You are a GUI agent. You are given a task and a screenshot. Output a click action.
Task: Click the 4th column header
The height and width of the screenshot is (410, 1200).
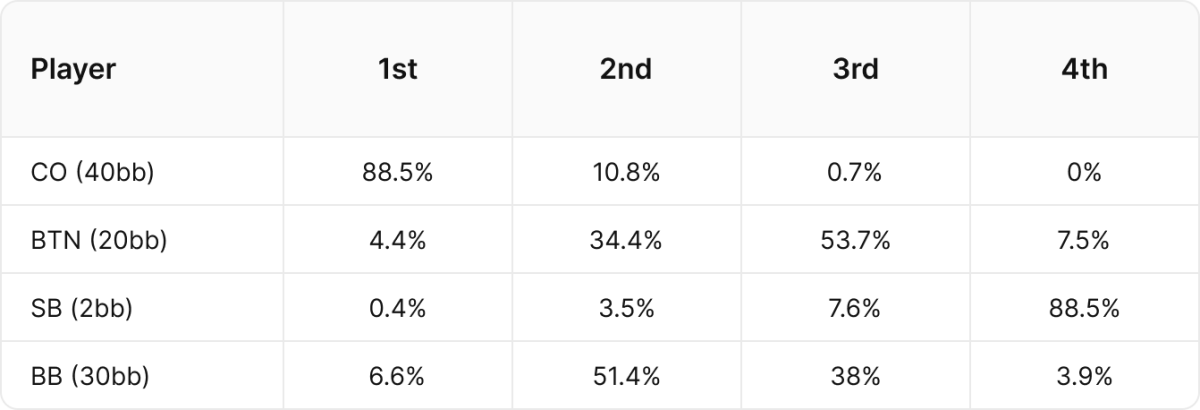(x=1084, y=69)
